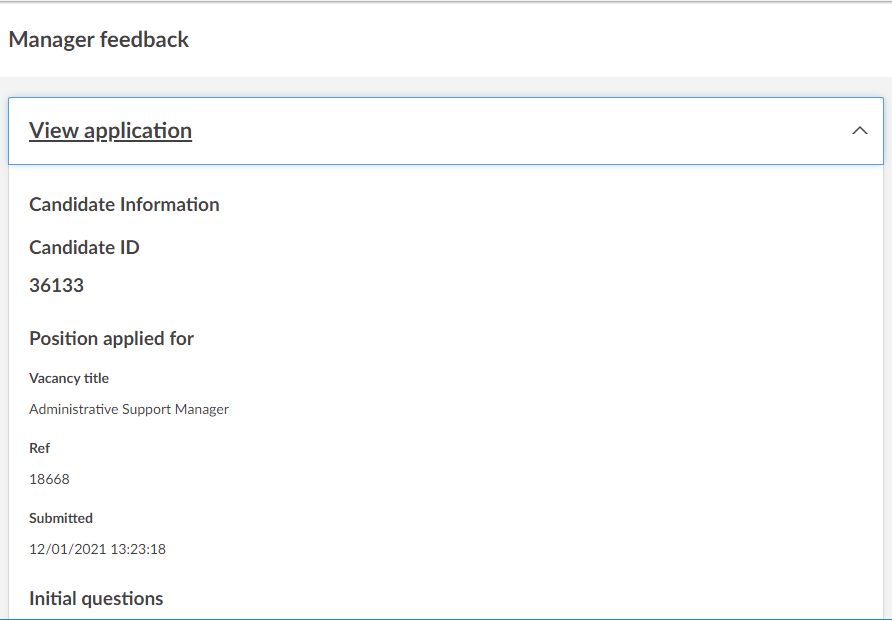Select the candidate ID number 36133
This screenshot has height=620, width=892.
click(56, 286)
